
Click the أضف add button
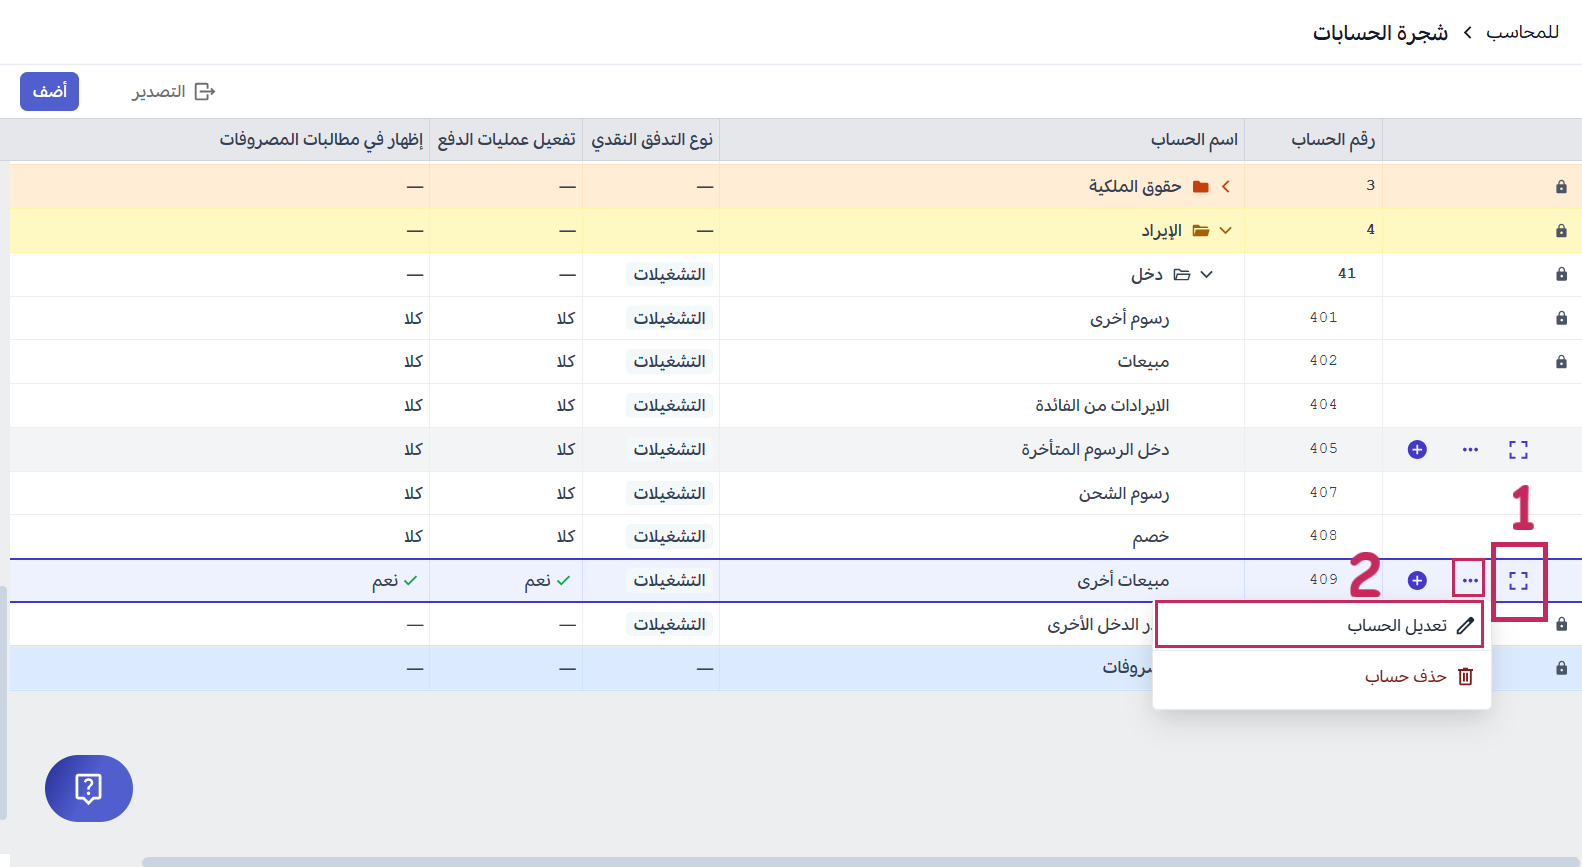point(49,91)
